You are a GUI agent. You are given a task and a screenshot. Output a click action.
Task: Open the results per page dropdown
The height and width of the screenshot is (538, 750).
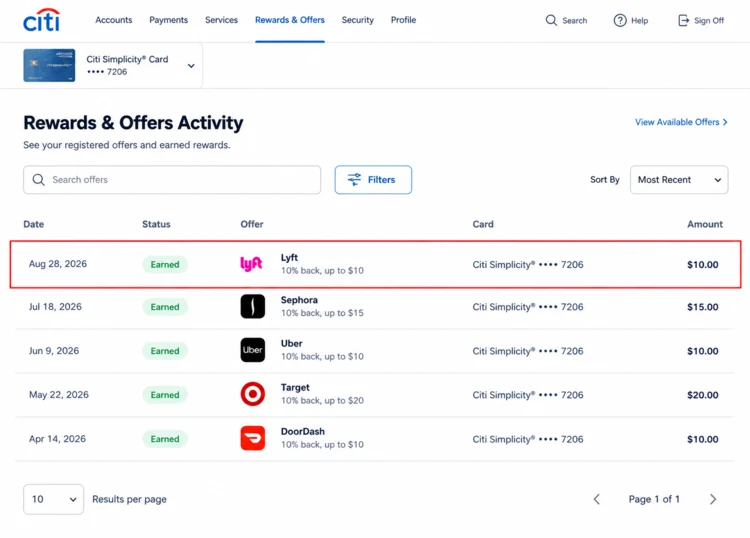(54, 499)
